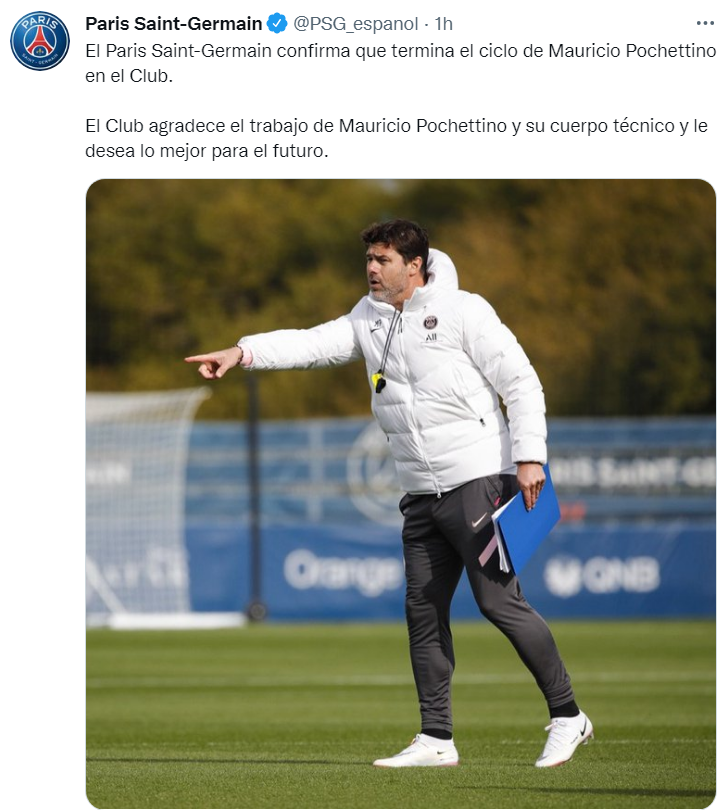This screenshot has height=810, width=726.
Task: Open the @PSG_espanol handle link
Action: [356, 24]
